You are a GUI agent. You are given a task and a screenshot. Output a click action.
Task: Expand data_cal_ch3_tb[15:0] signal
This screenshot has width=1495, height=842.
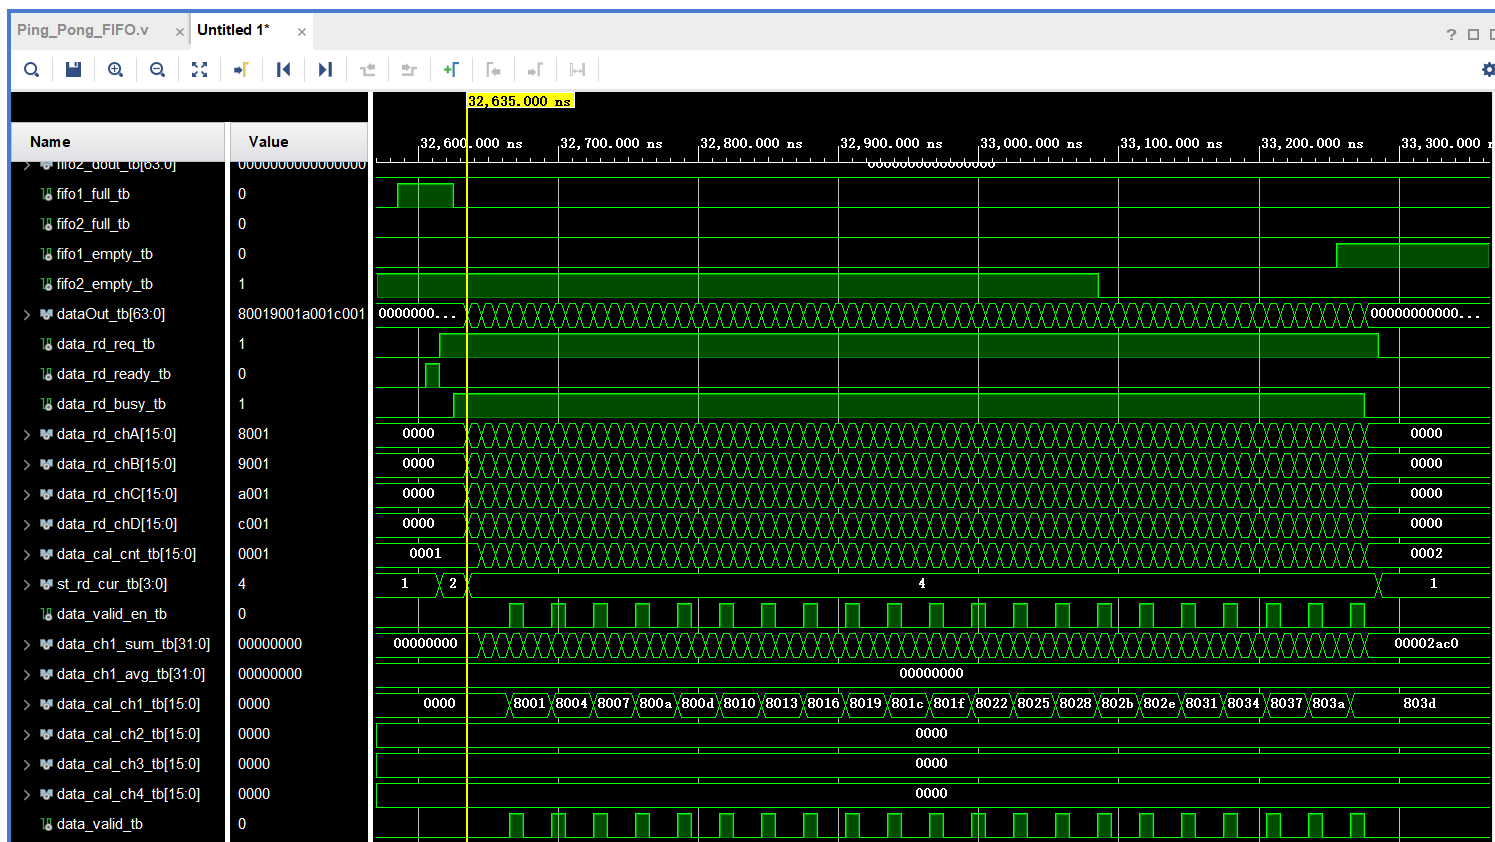click(x=27, y=764)
